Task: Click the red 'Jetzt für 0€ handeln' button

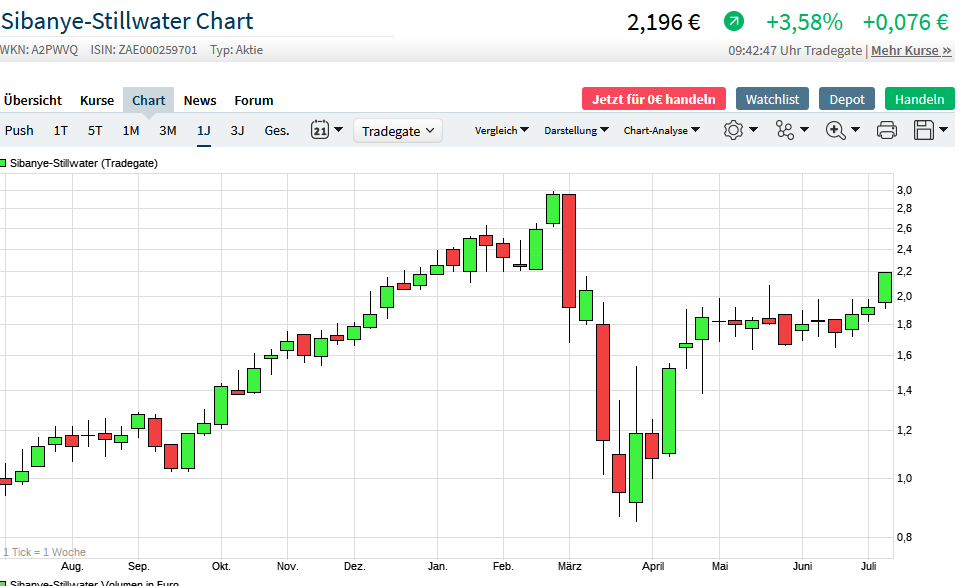Action: click(x=653, y=99)
